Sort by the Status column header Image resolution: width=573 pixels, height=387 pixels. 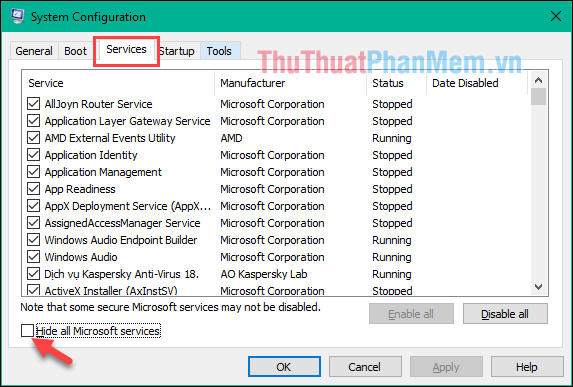[396, 83]
